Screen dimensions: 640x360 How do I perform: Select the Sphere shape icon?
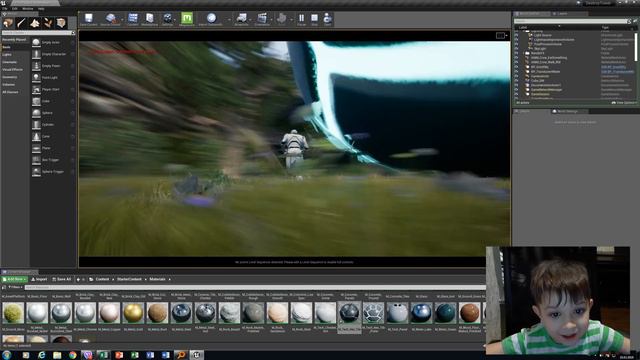pyautogui.click(x=36, y=113)
